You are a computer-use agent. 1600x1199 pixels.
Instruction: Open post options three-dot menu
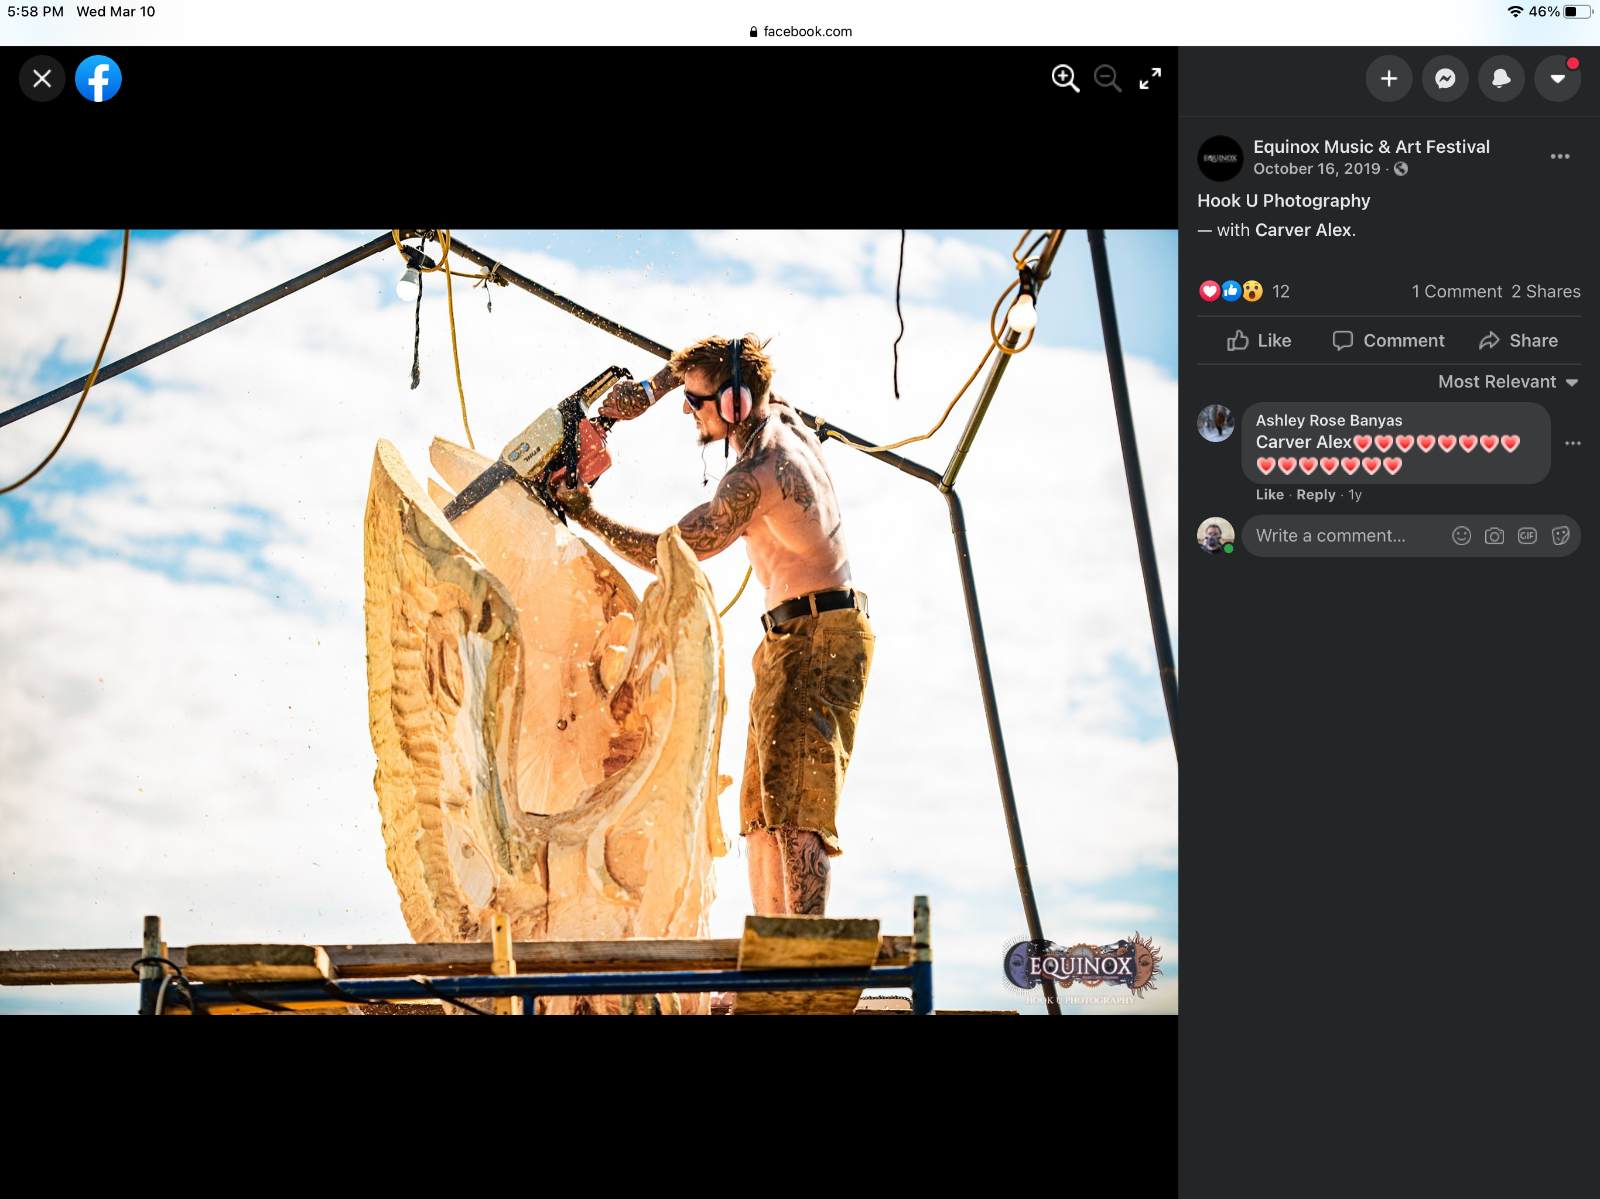[x=1559, y=157]
